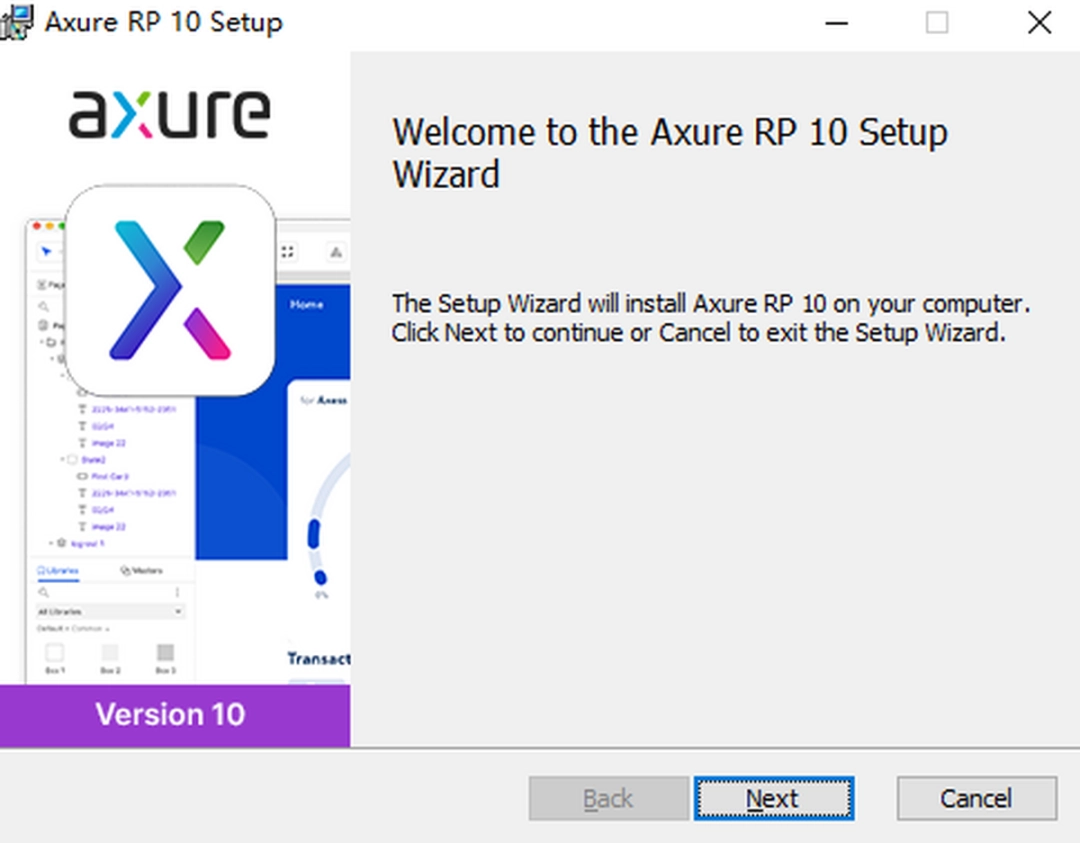Select the Image 22 layer in the tree

pos(109,443)
